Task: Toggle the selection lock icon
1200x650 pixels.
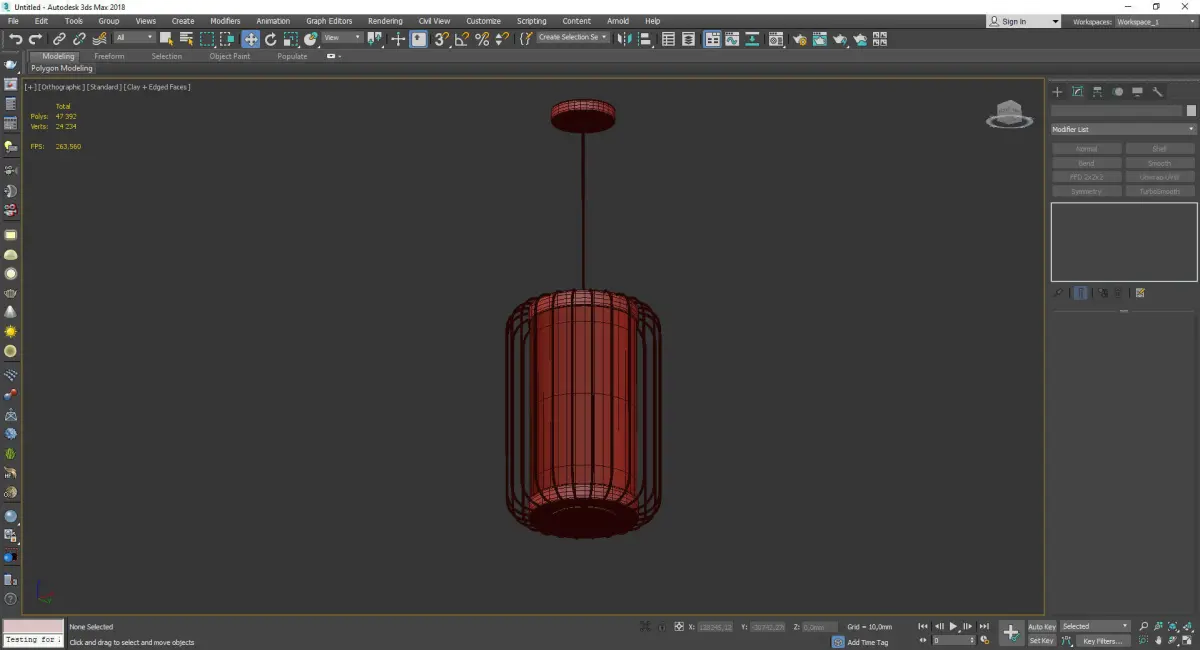Action: tap(660, 627)
